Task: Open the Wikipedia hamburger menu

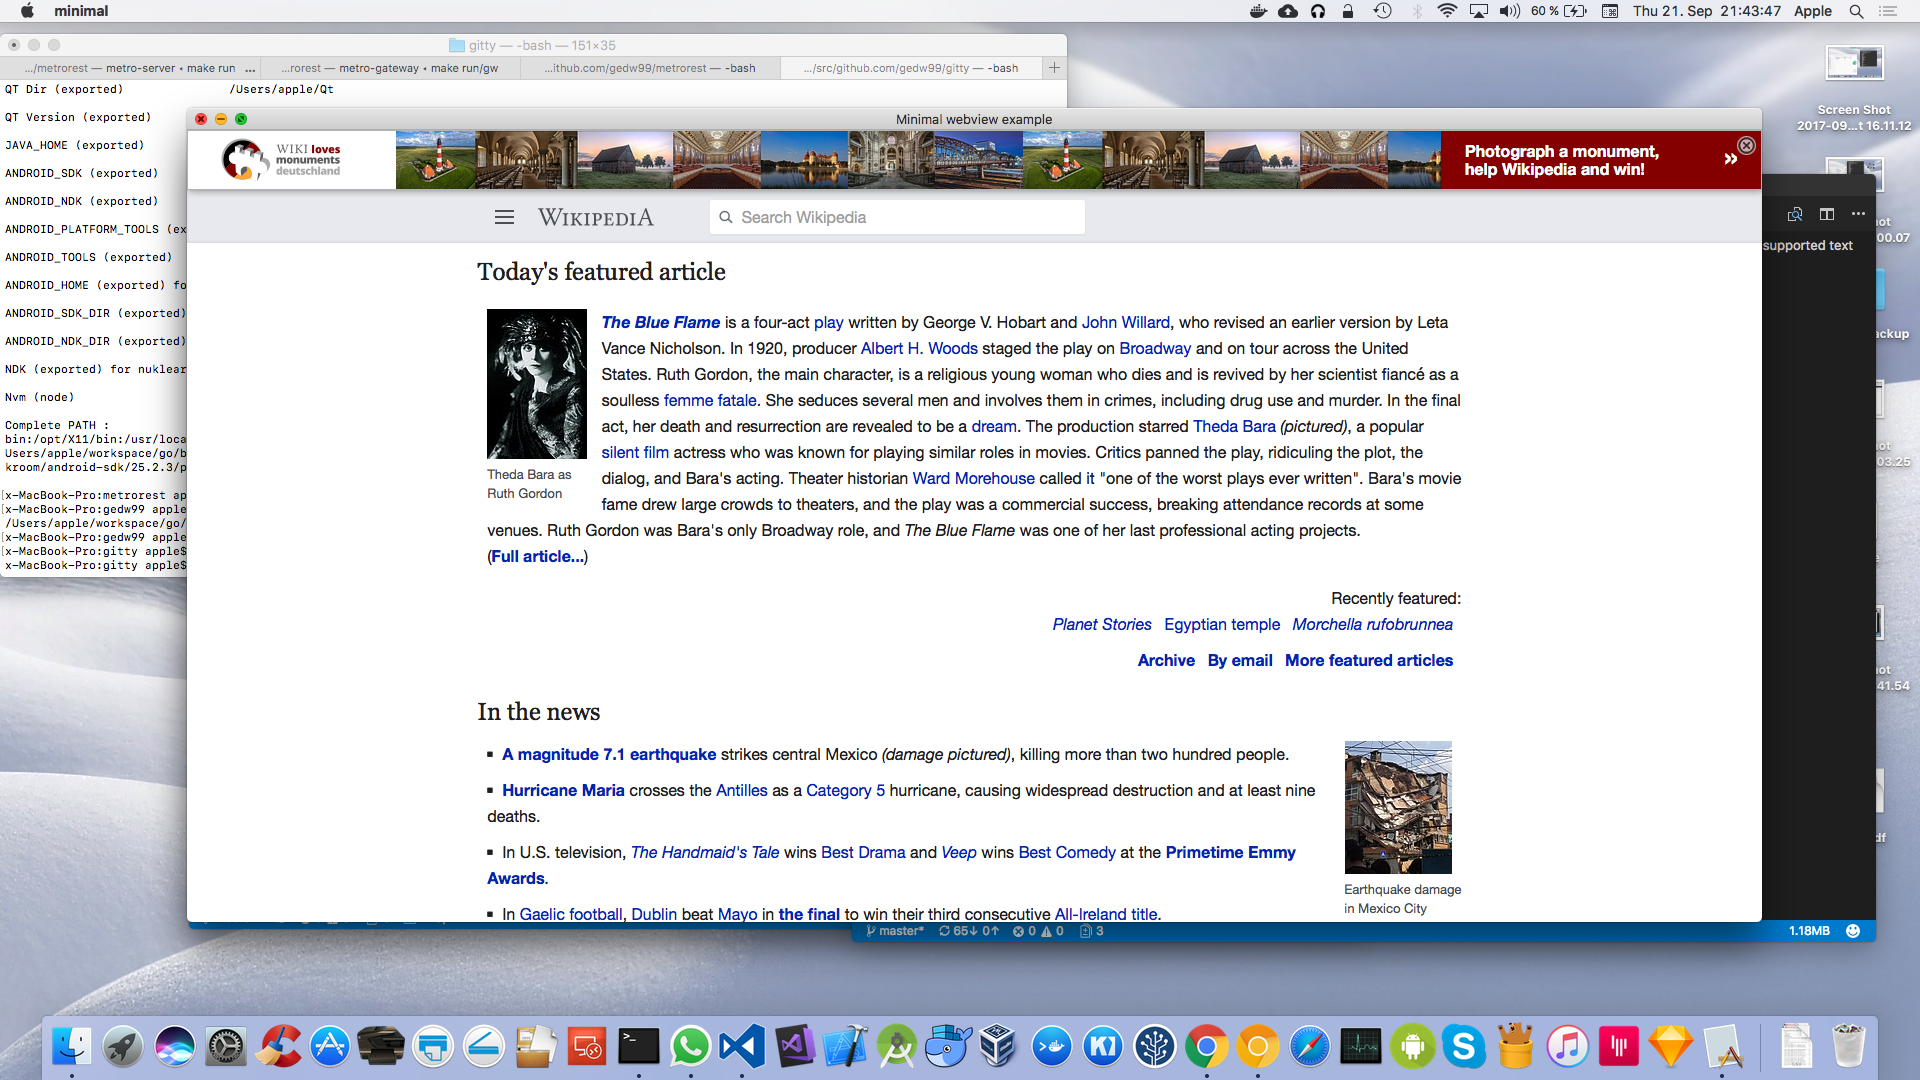Action: (x=504, y=217)
